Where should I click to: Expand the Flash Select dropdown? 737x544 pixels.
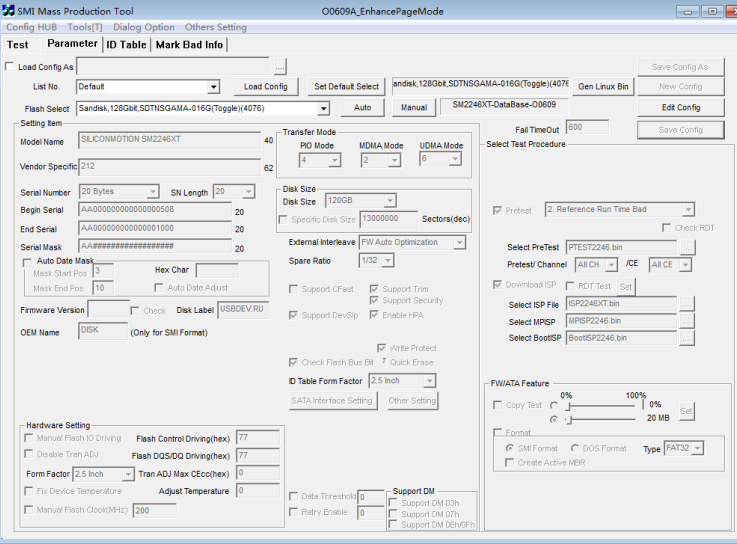[x=323, y=109]
